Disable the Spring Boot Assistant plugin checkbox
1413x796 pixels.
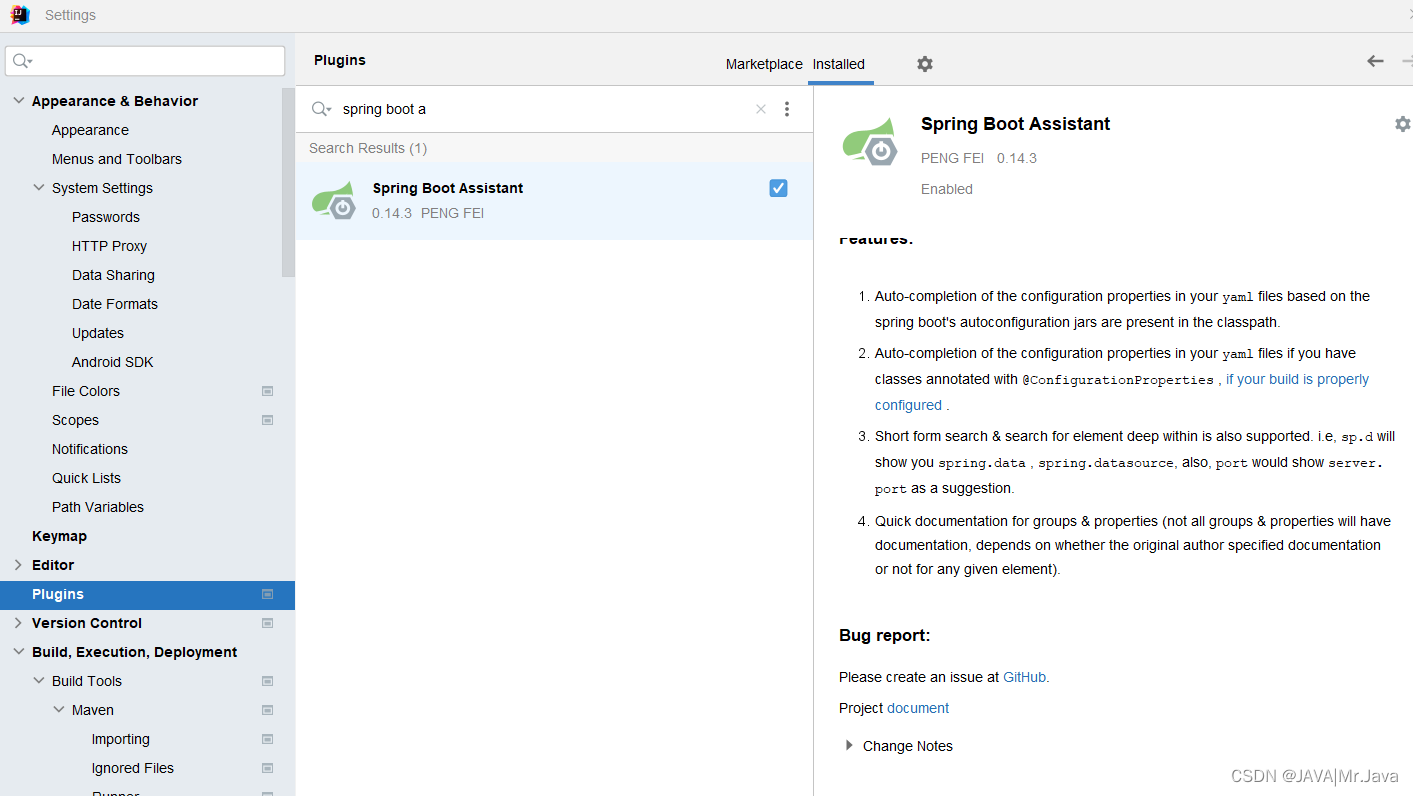click(x=778, y=188)
